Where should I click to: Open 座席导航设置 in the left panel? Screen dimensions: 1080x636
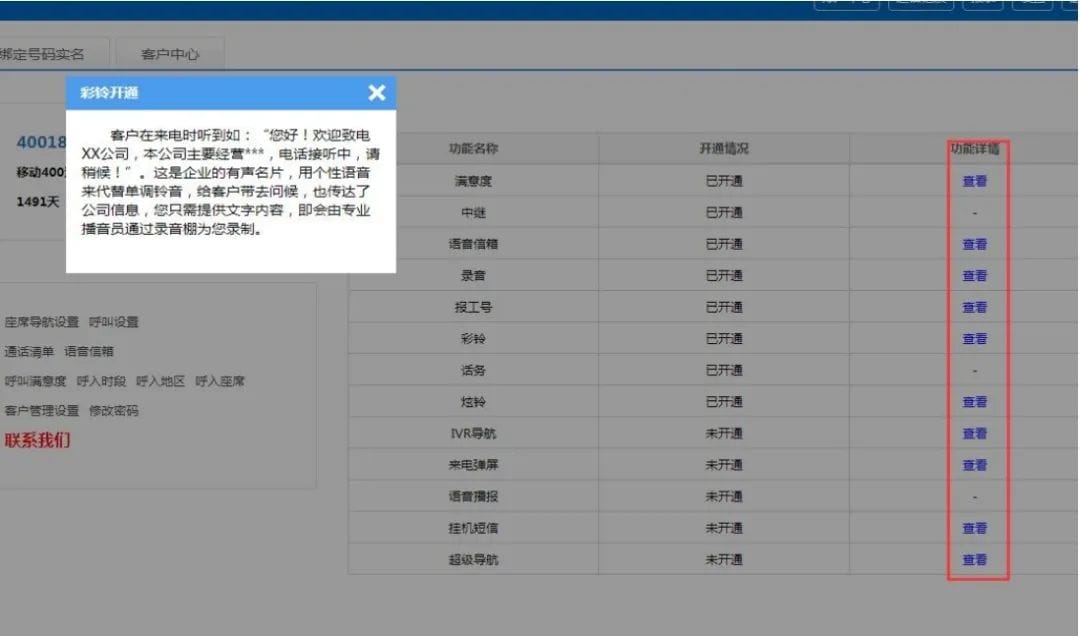point(41,322)
